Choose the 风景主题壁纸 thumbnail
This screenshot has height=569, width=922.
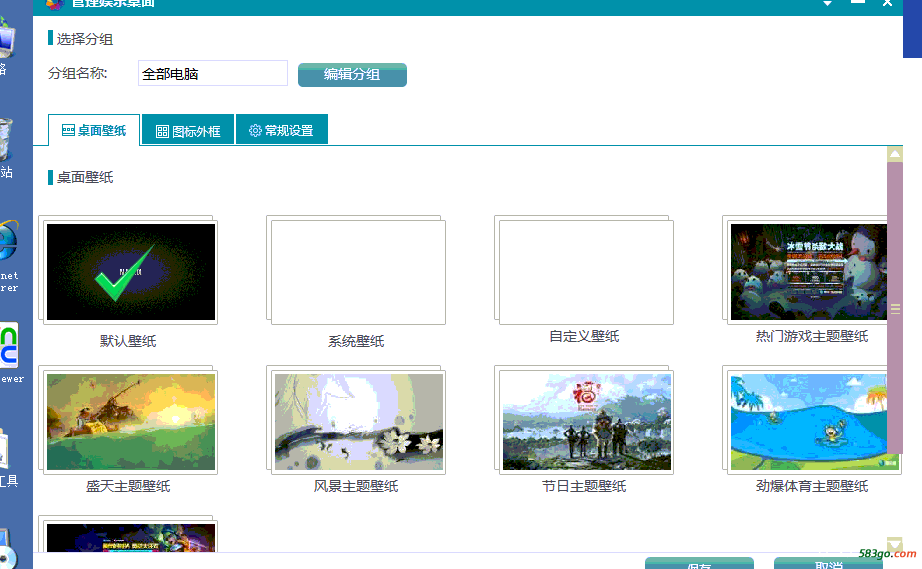pos(358,421)
